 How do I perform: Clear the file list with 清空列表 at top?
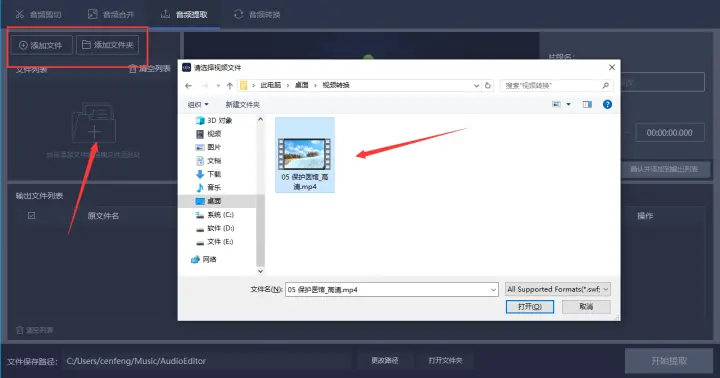150,69
